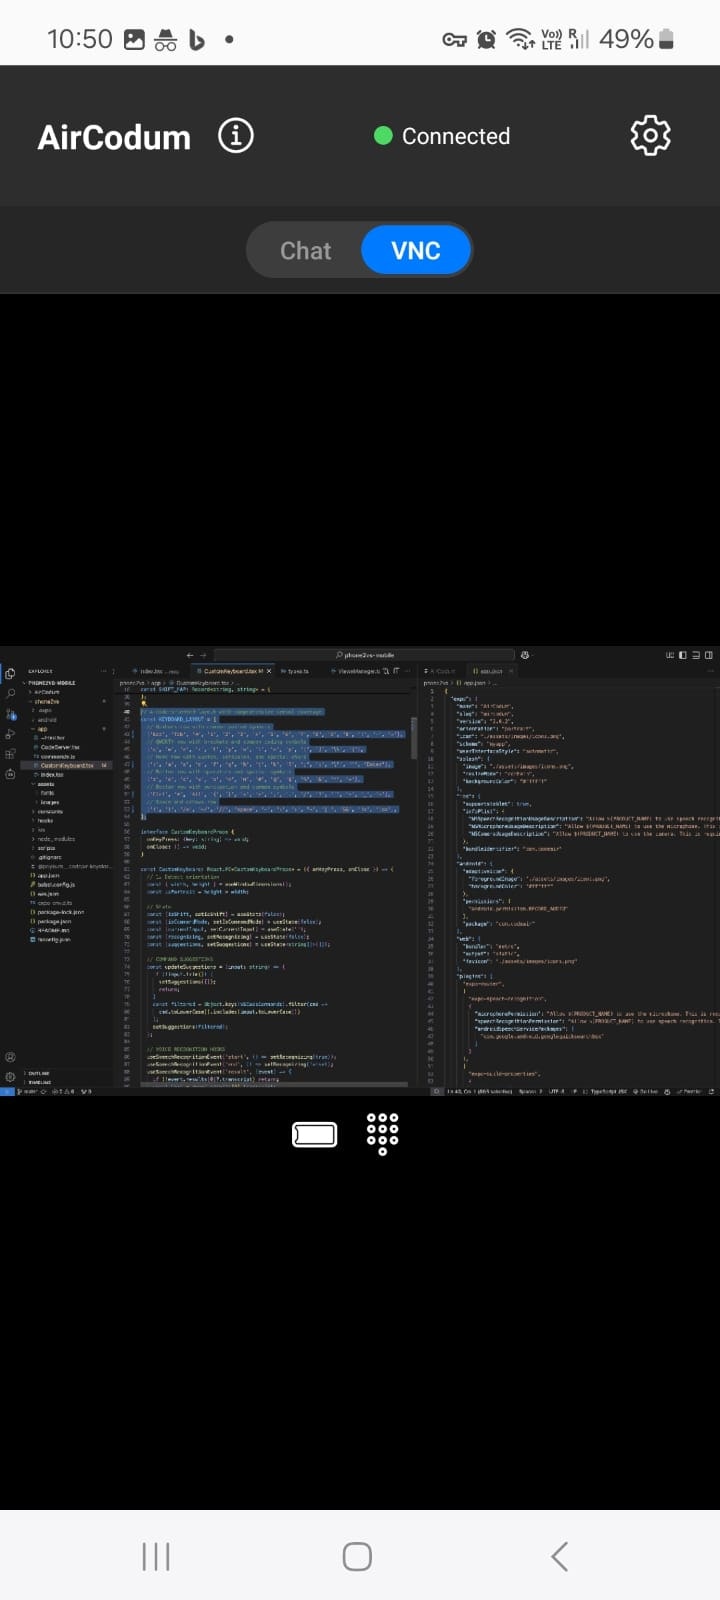Switch to the types.ts editor tab
Image resolution: width=720 pixels, height=1600 pixels.
(295, 670)
